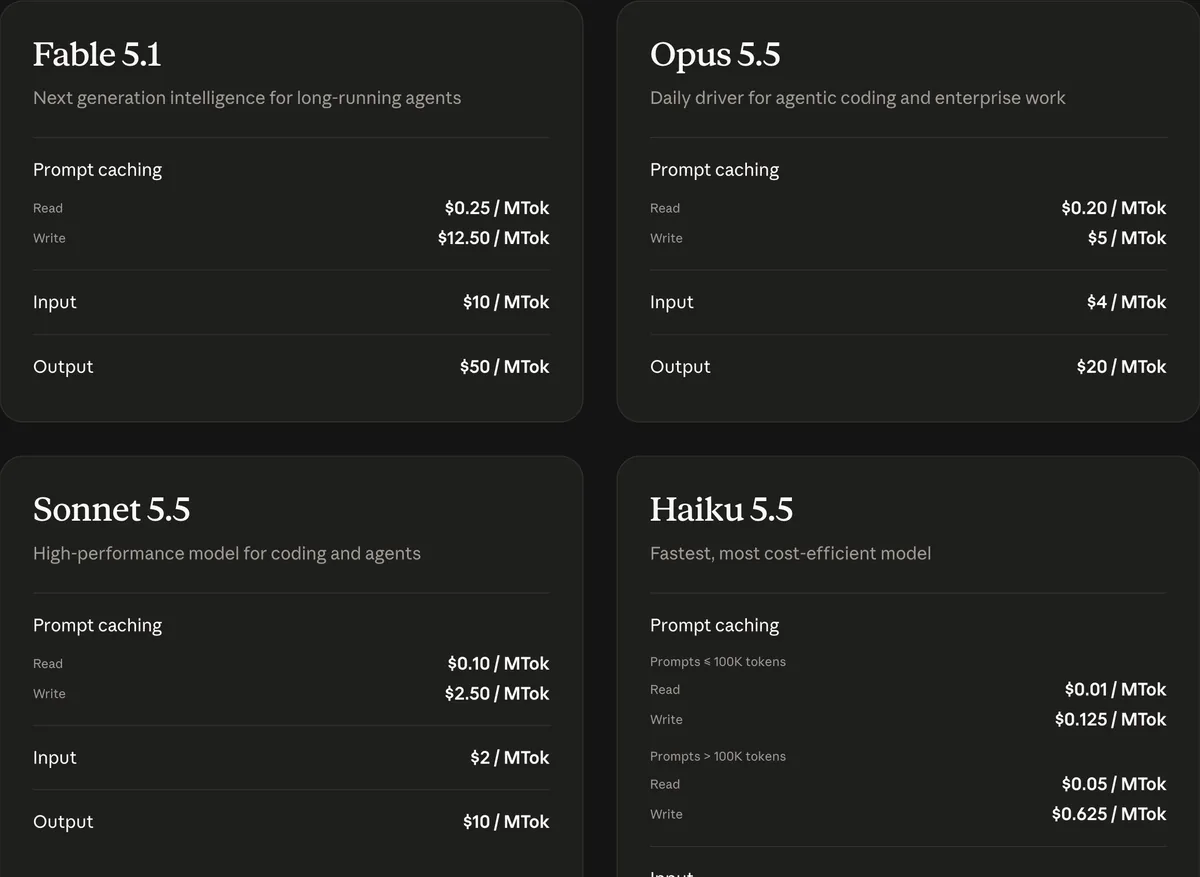This screenshot has width=1200, height=877.
Task: Click the $0.05 / MTok cache read price
Action: pos(1114,785)
